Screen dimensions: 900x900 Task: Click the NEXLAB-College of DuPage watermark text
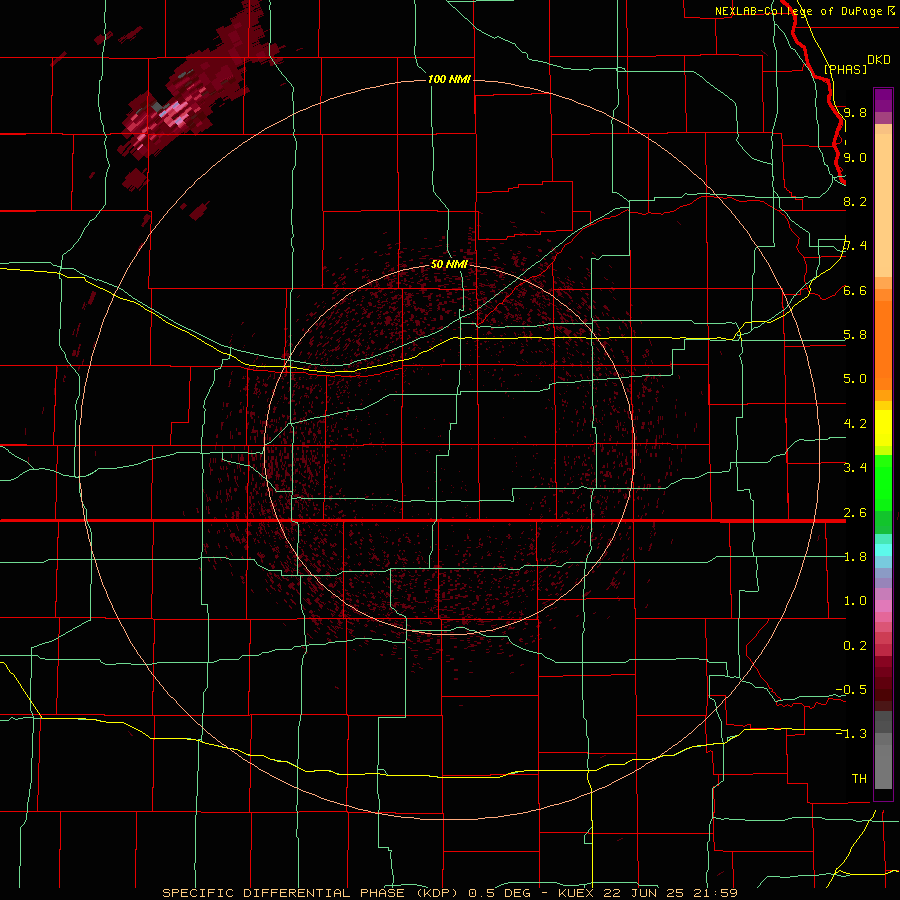(804, 11)
